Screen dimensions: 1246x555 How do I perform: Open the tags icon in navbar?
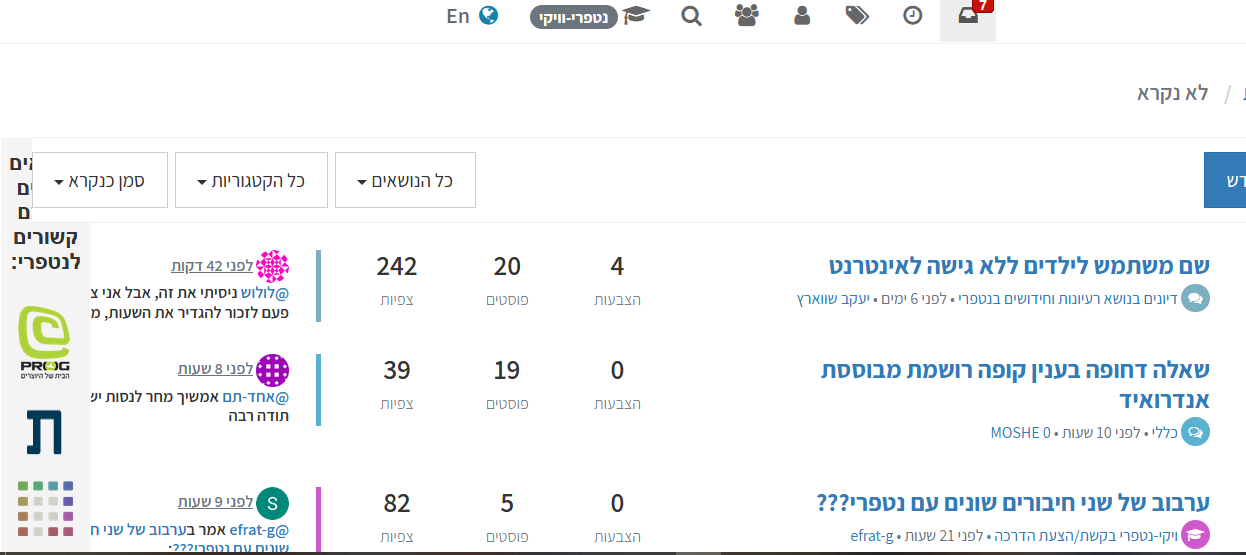coord(857,16)
